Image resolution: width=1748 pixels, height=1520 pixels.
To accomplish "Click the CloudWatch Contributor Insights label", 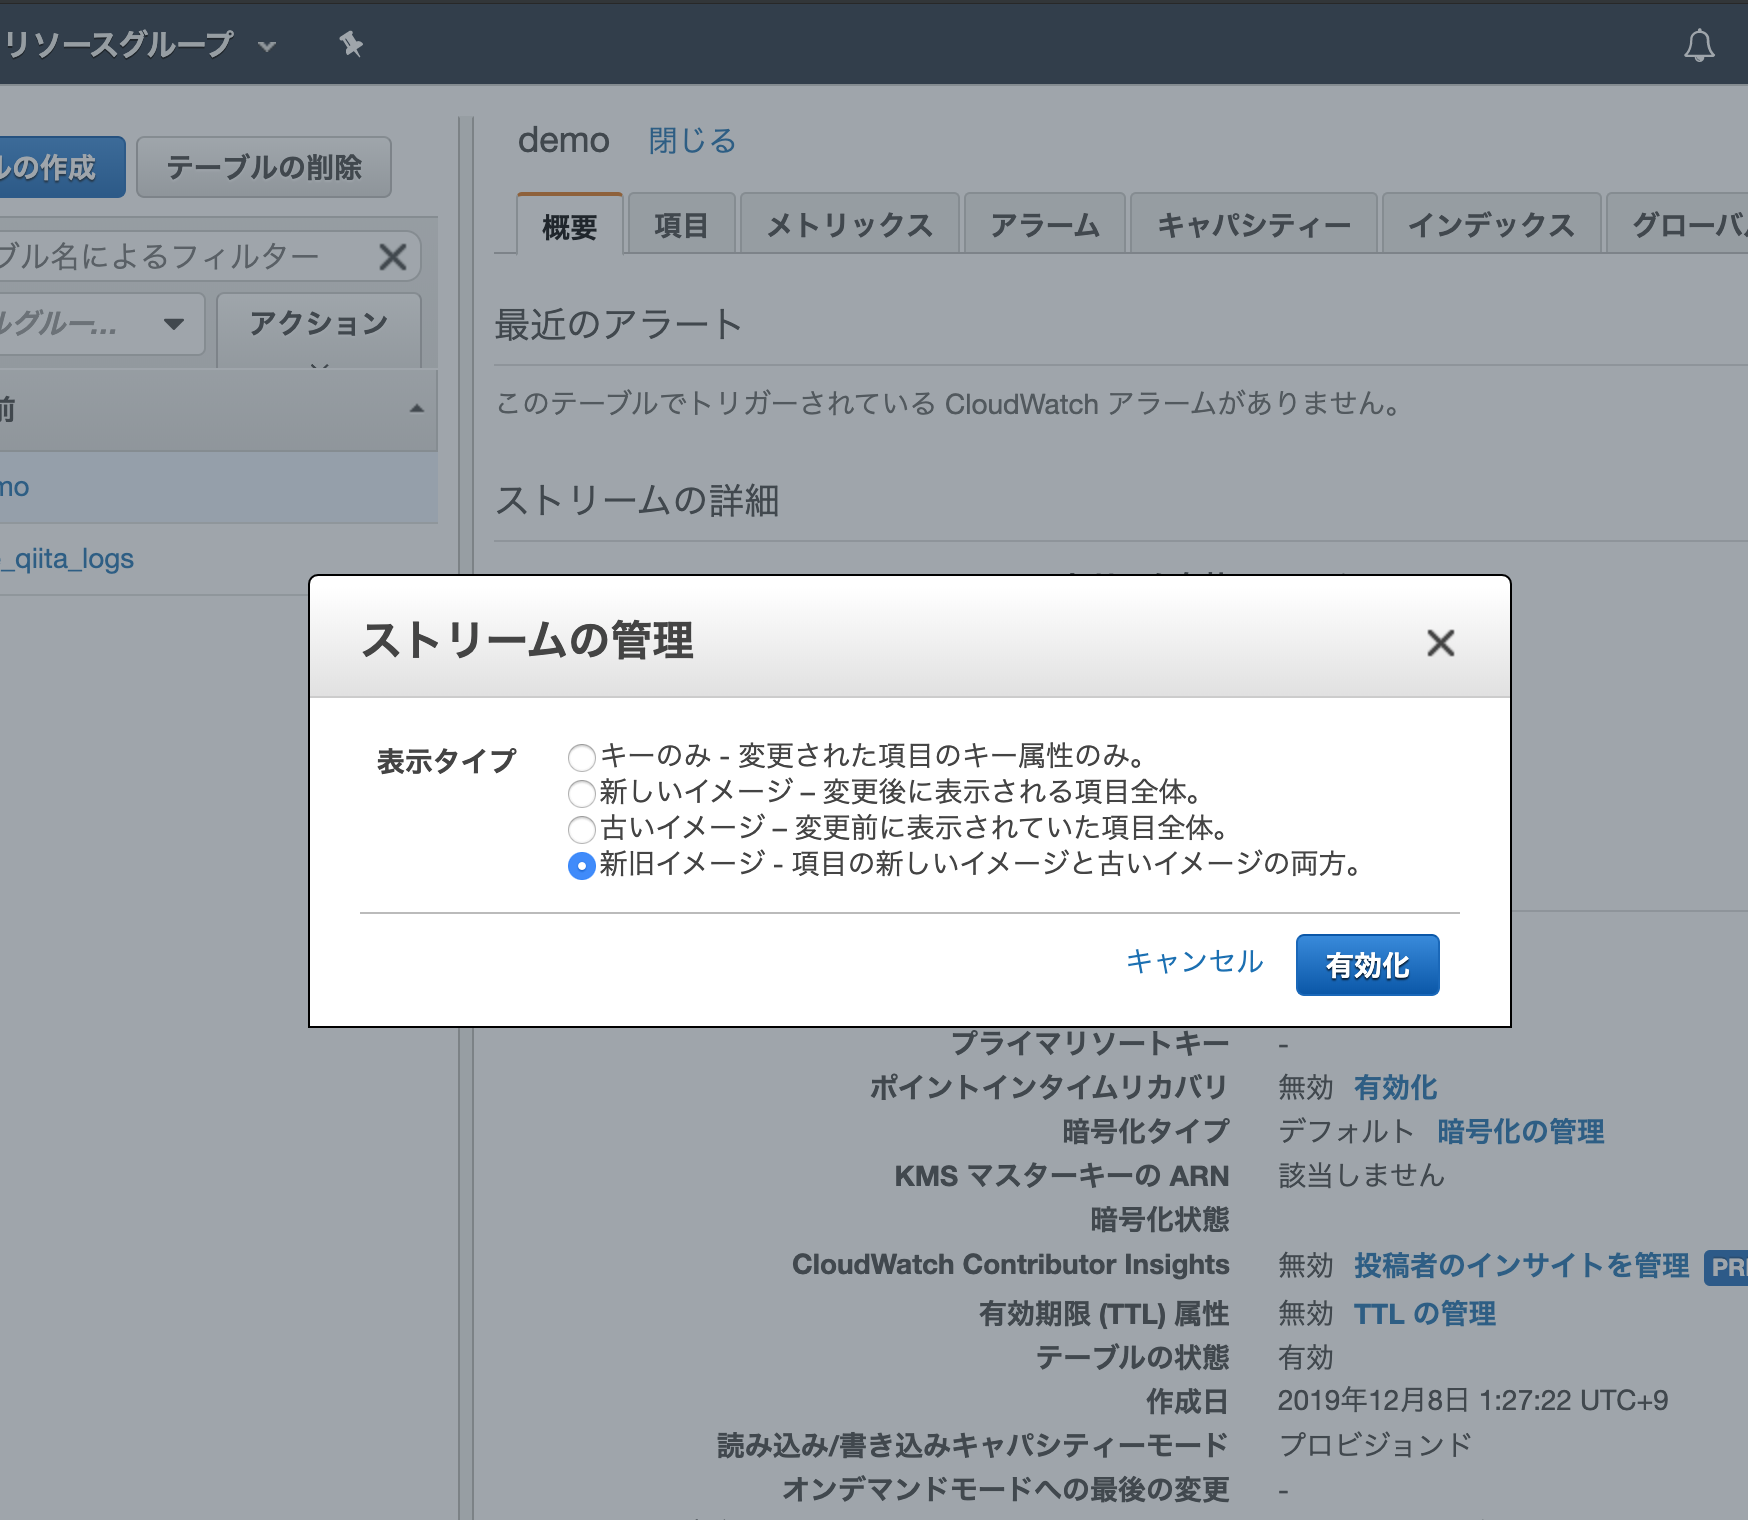I will pyautogui.click(x=1010, y=1265).
